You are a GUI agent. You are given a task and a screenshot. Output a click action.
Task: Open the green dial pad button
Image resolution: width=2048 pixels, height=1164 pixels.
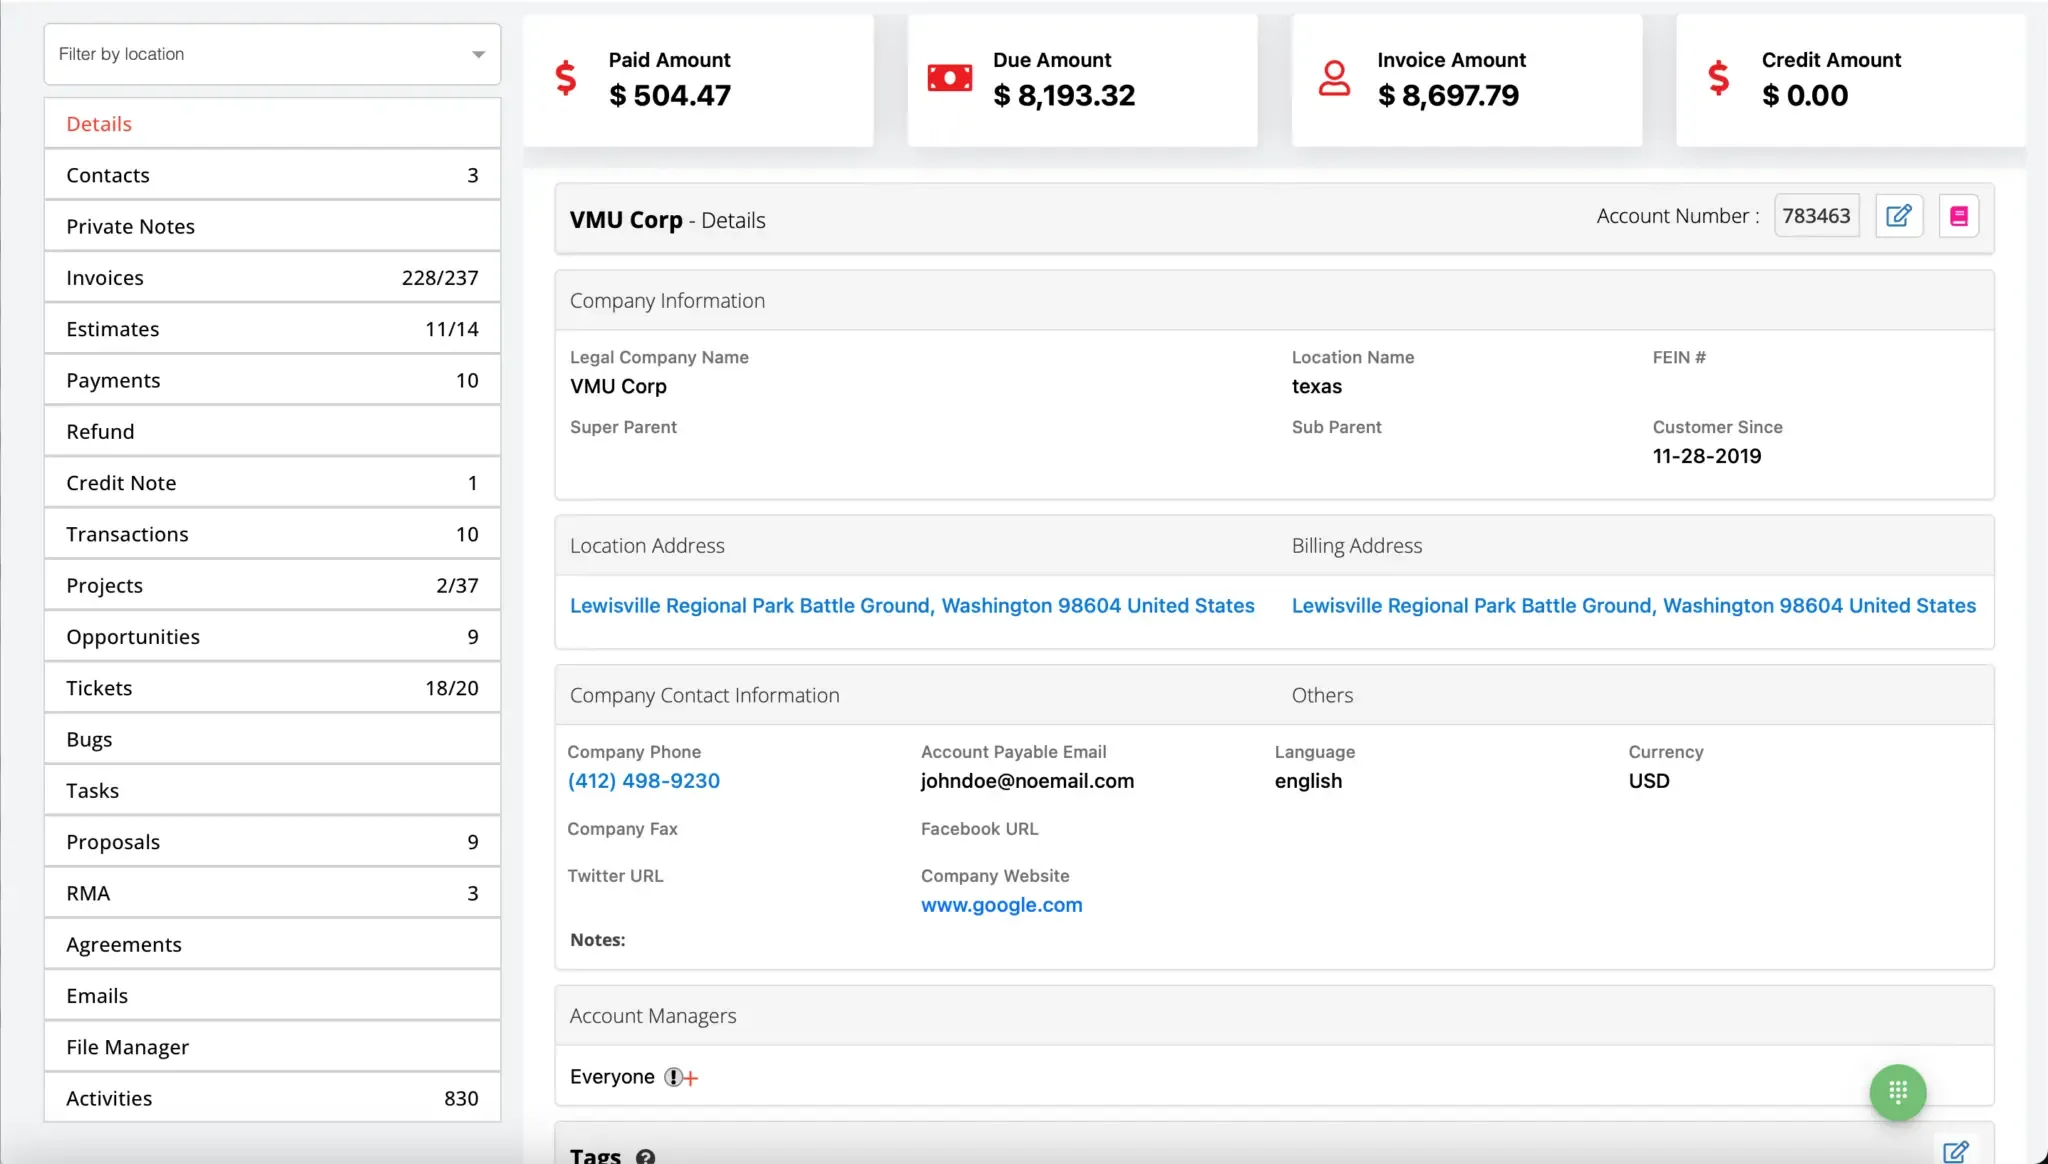coord(1897,1092)
